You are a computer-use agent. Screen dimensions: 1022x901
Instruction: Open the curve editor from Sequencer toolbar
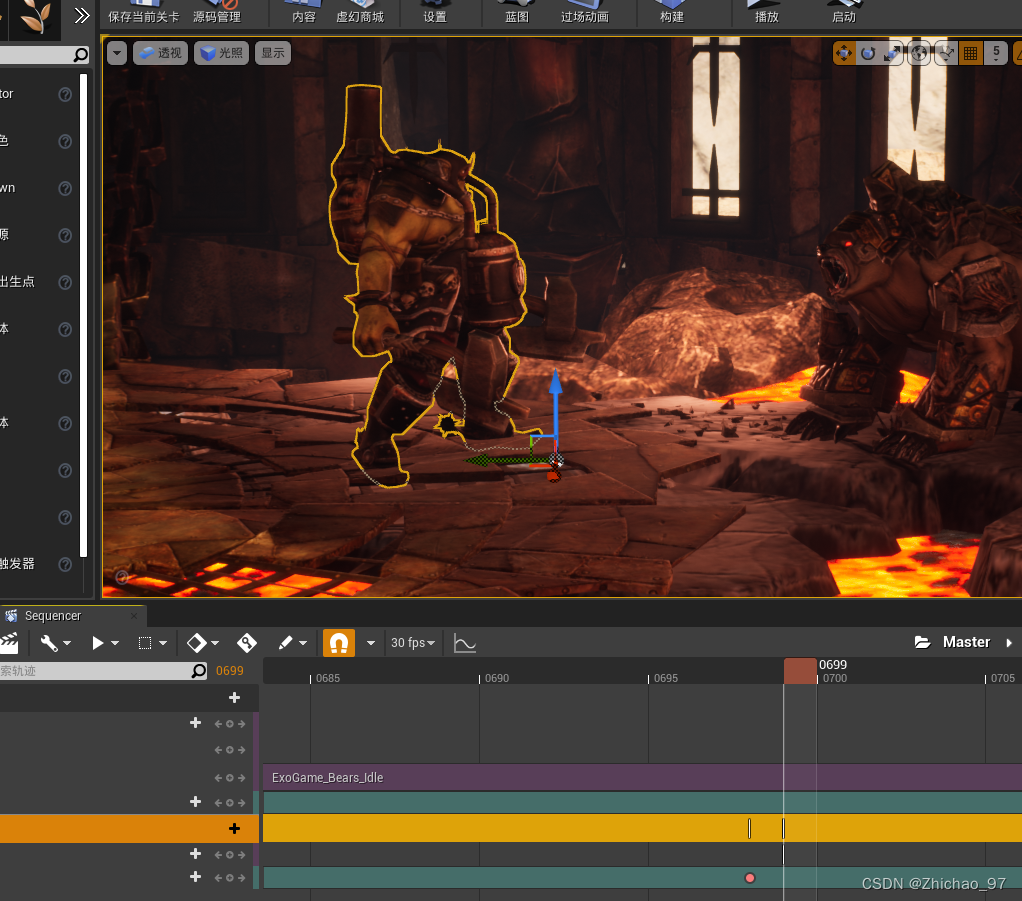pos(465,642)
